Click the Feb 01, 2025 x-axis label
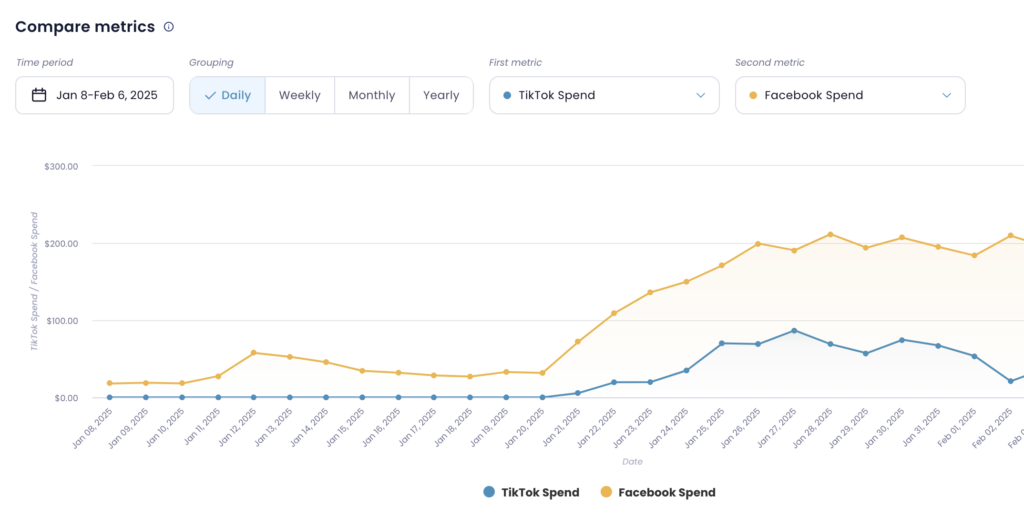 click(959, 429)
